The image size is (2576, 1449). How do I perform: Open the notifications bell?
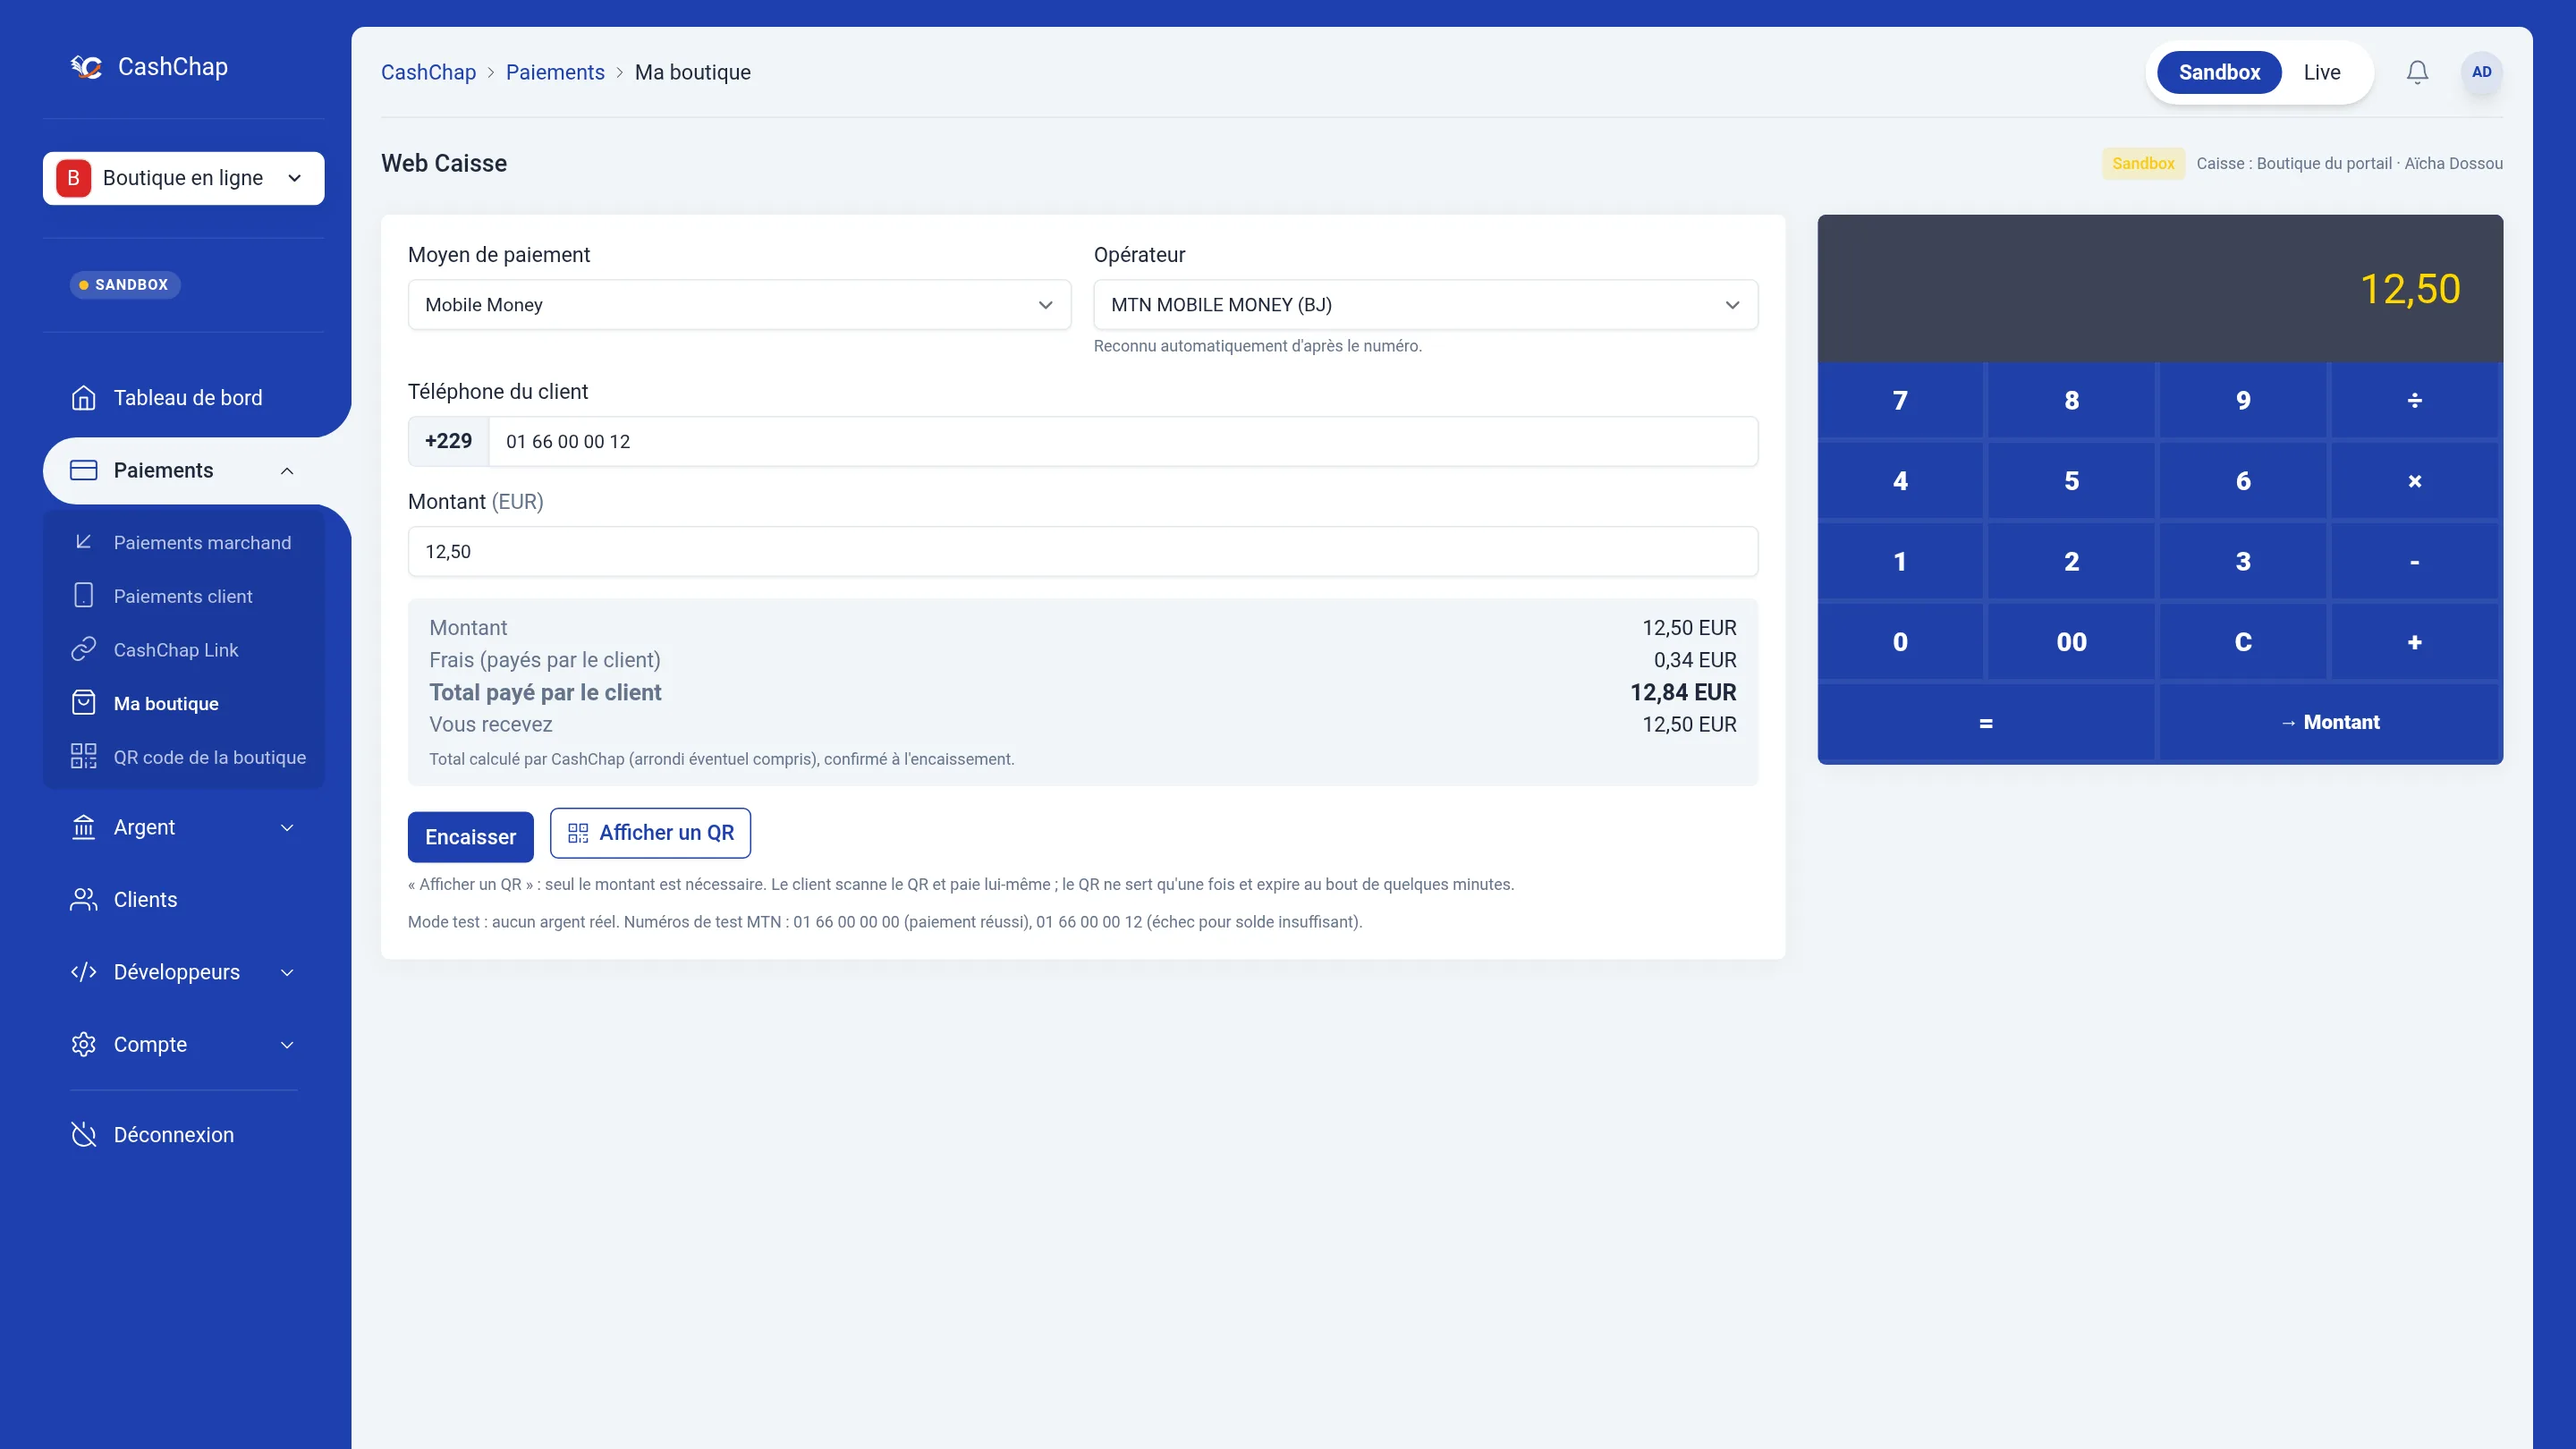click(x=2417, y=72)
